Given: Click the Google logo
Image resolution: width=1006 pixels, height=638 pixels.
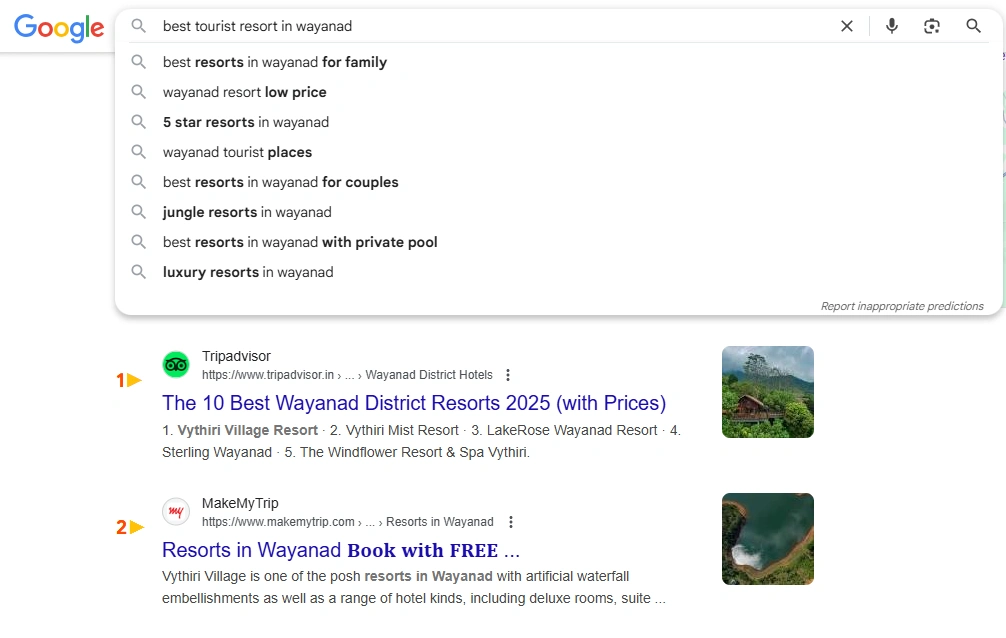Looking at the screenshot, I should (x=59, y=27).
